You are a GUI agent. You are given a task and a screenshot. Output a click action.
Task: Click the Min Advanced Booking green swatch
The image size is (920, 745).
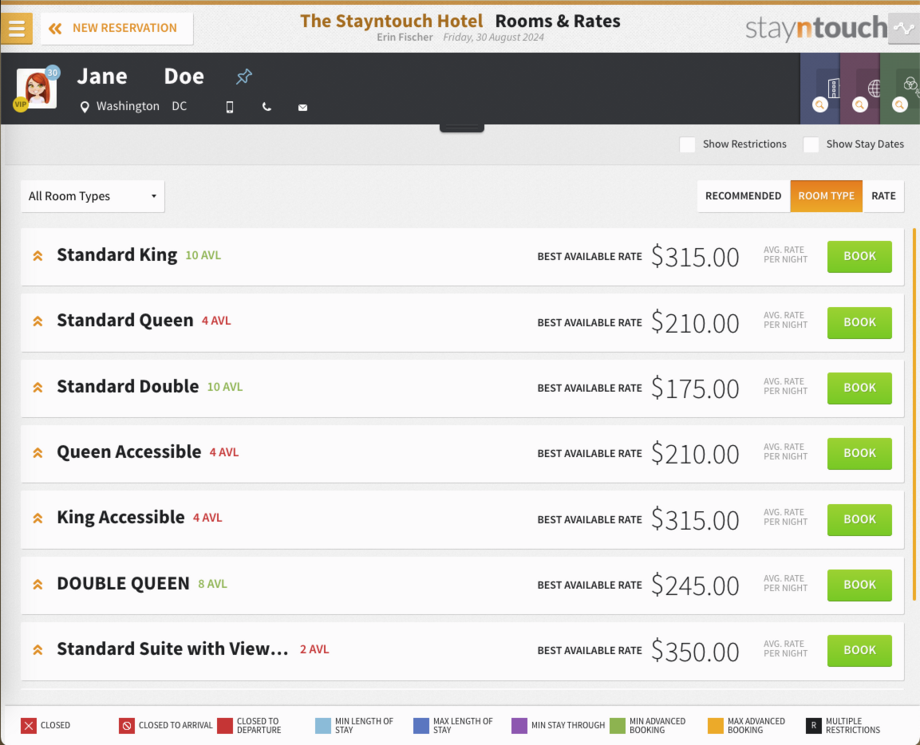point(617,726)
